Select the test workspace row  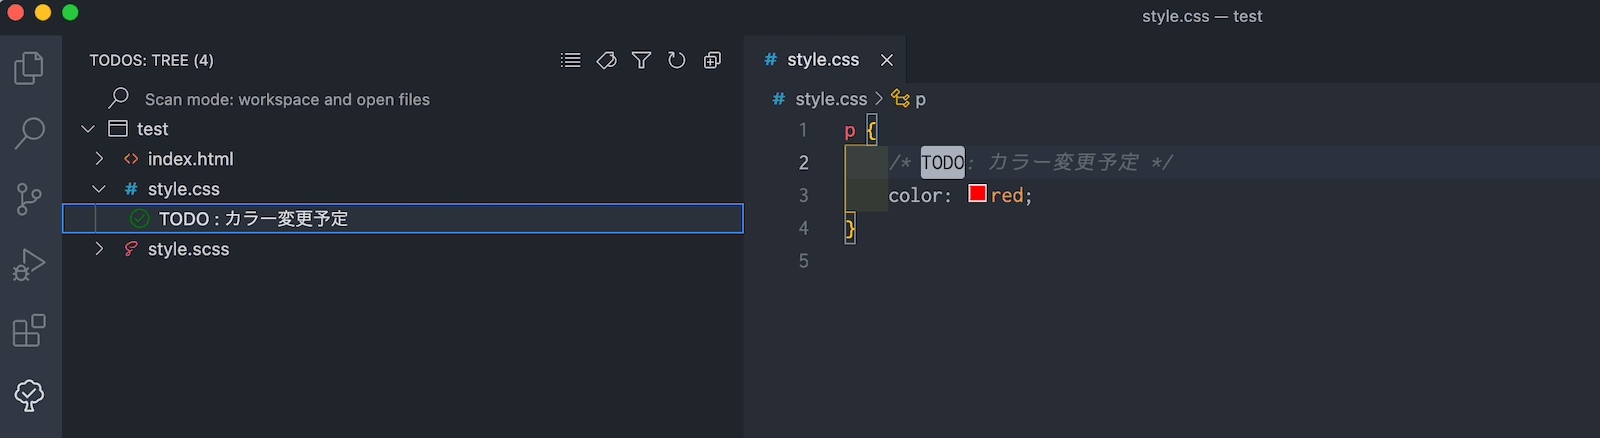click(403, 129)
